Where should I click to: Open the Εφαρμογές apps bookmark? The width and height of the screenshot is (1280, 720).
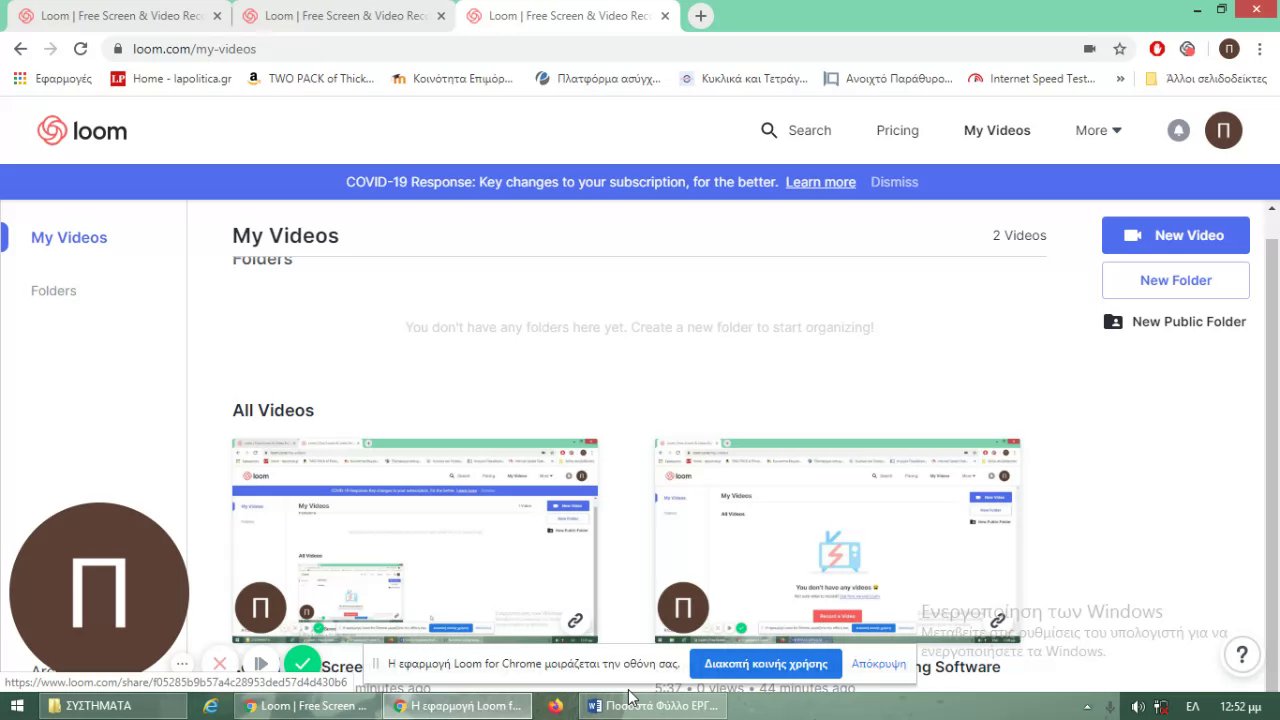click(52, 78)
